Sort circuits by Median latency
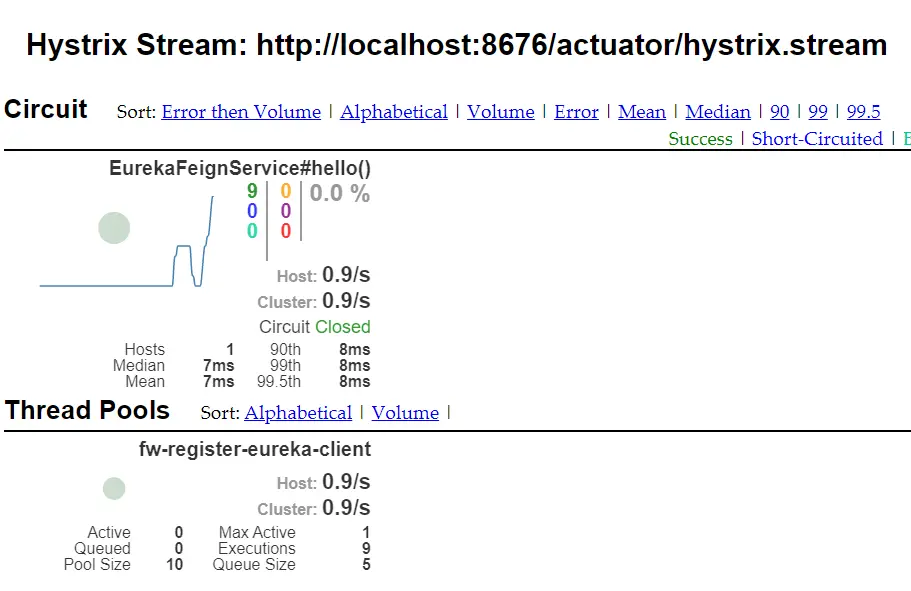This screenshot has height=591, width=911. pyautogui.click(x=718, y=112)
